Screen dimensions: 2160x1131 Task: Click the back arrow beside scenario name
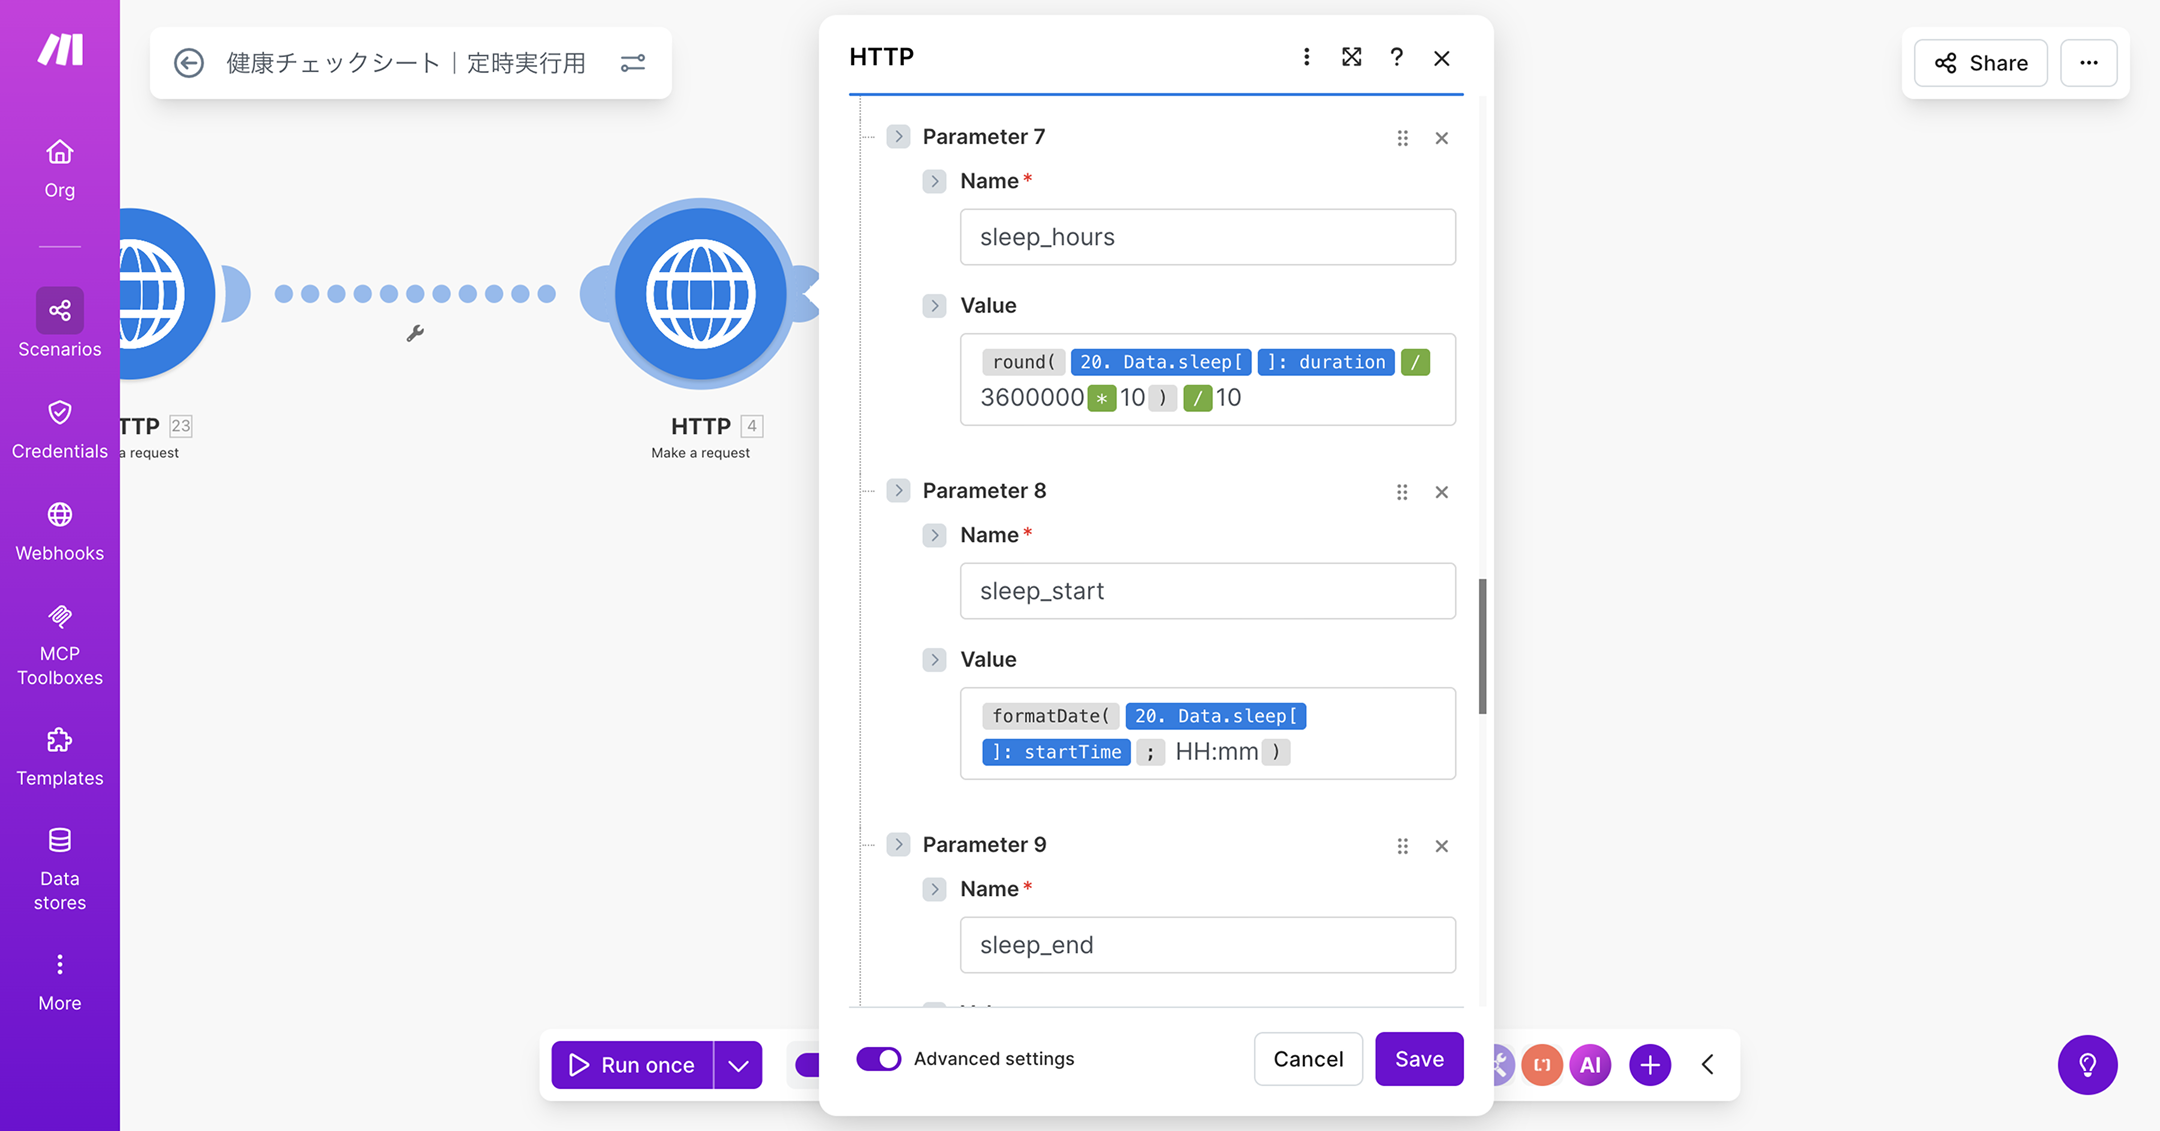189,63
